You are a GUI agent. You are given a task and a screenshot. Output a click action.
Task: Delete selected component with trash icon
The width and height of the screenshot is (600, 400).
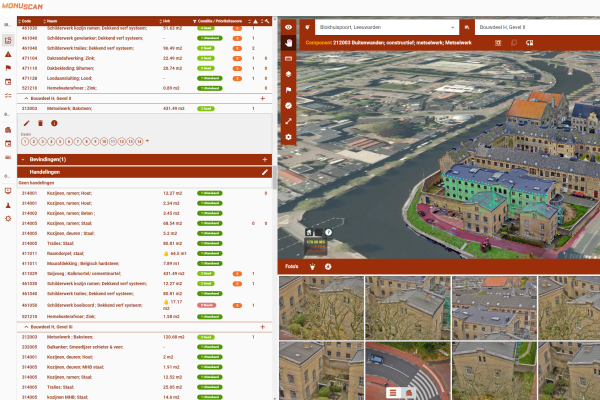40,123
